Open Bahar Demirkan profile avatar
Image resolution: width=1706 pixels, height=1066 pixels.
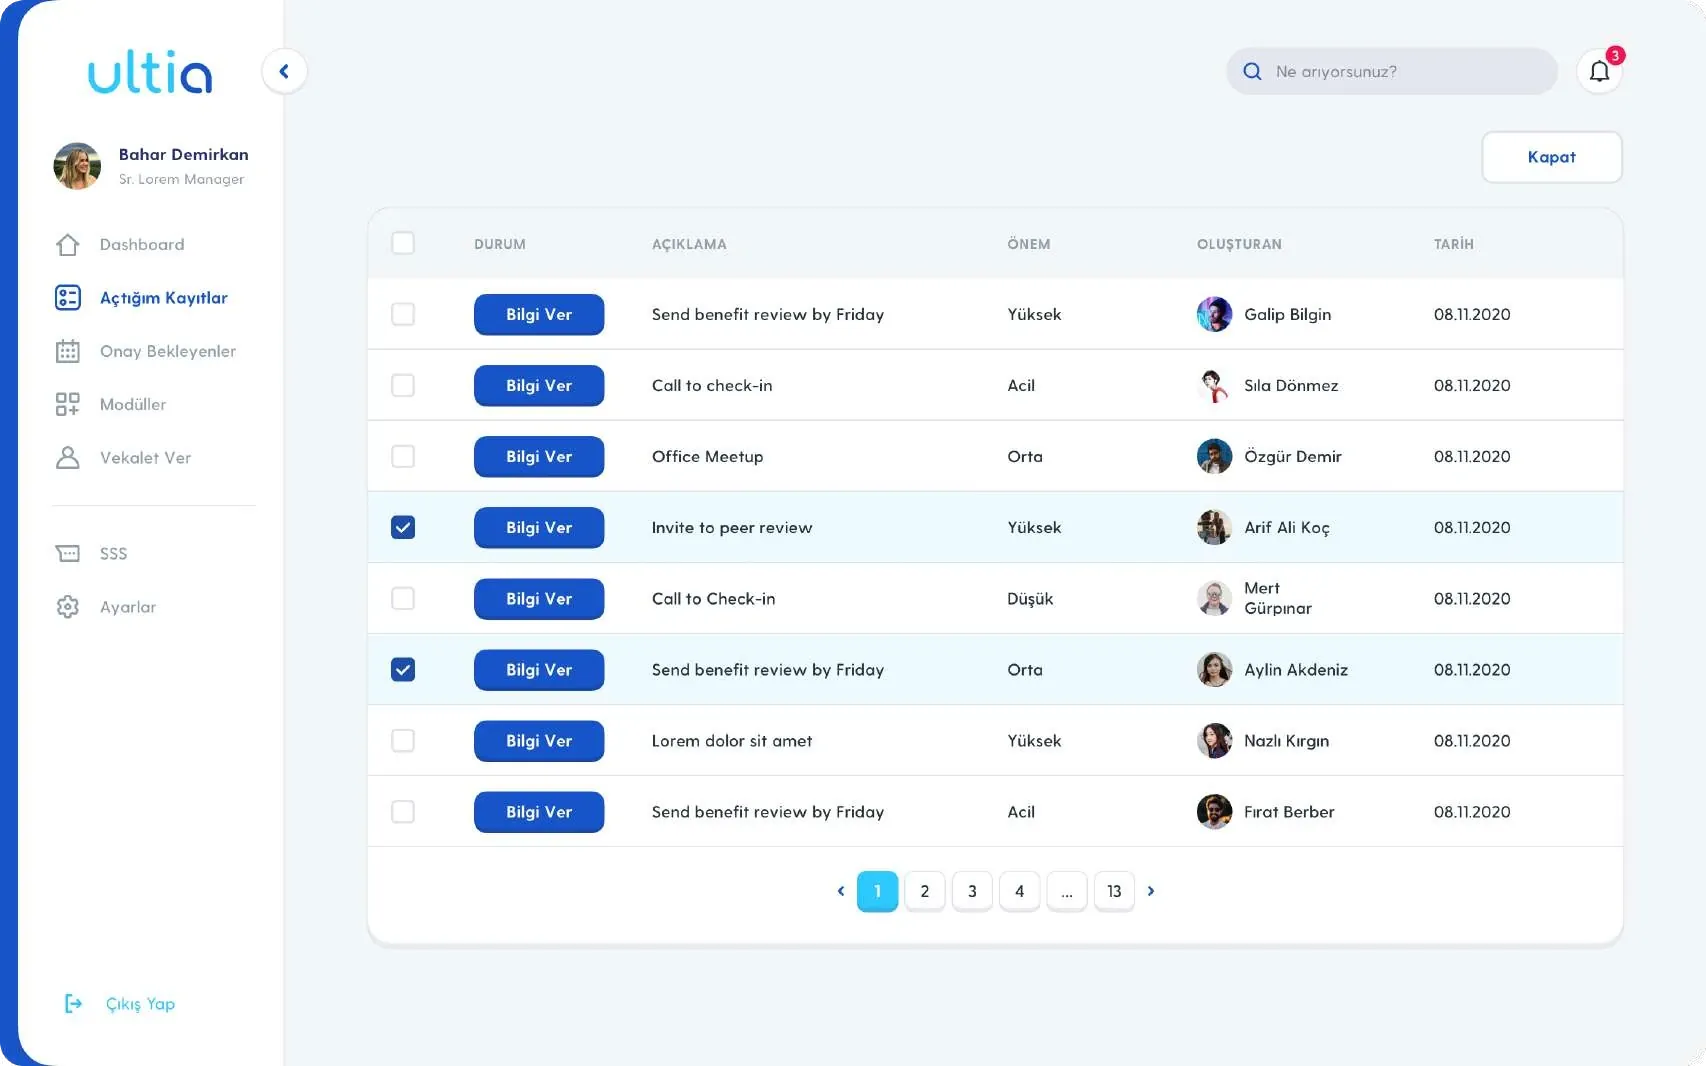tap(77, 166)
